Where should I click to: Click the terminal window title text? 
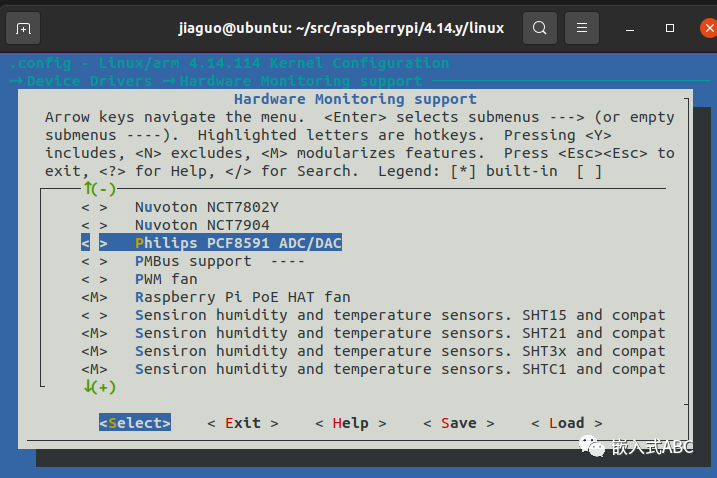click(341, 28)
